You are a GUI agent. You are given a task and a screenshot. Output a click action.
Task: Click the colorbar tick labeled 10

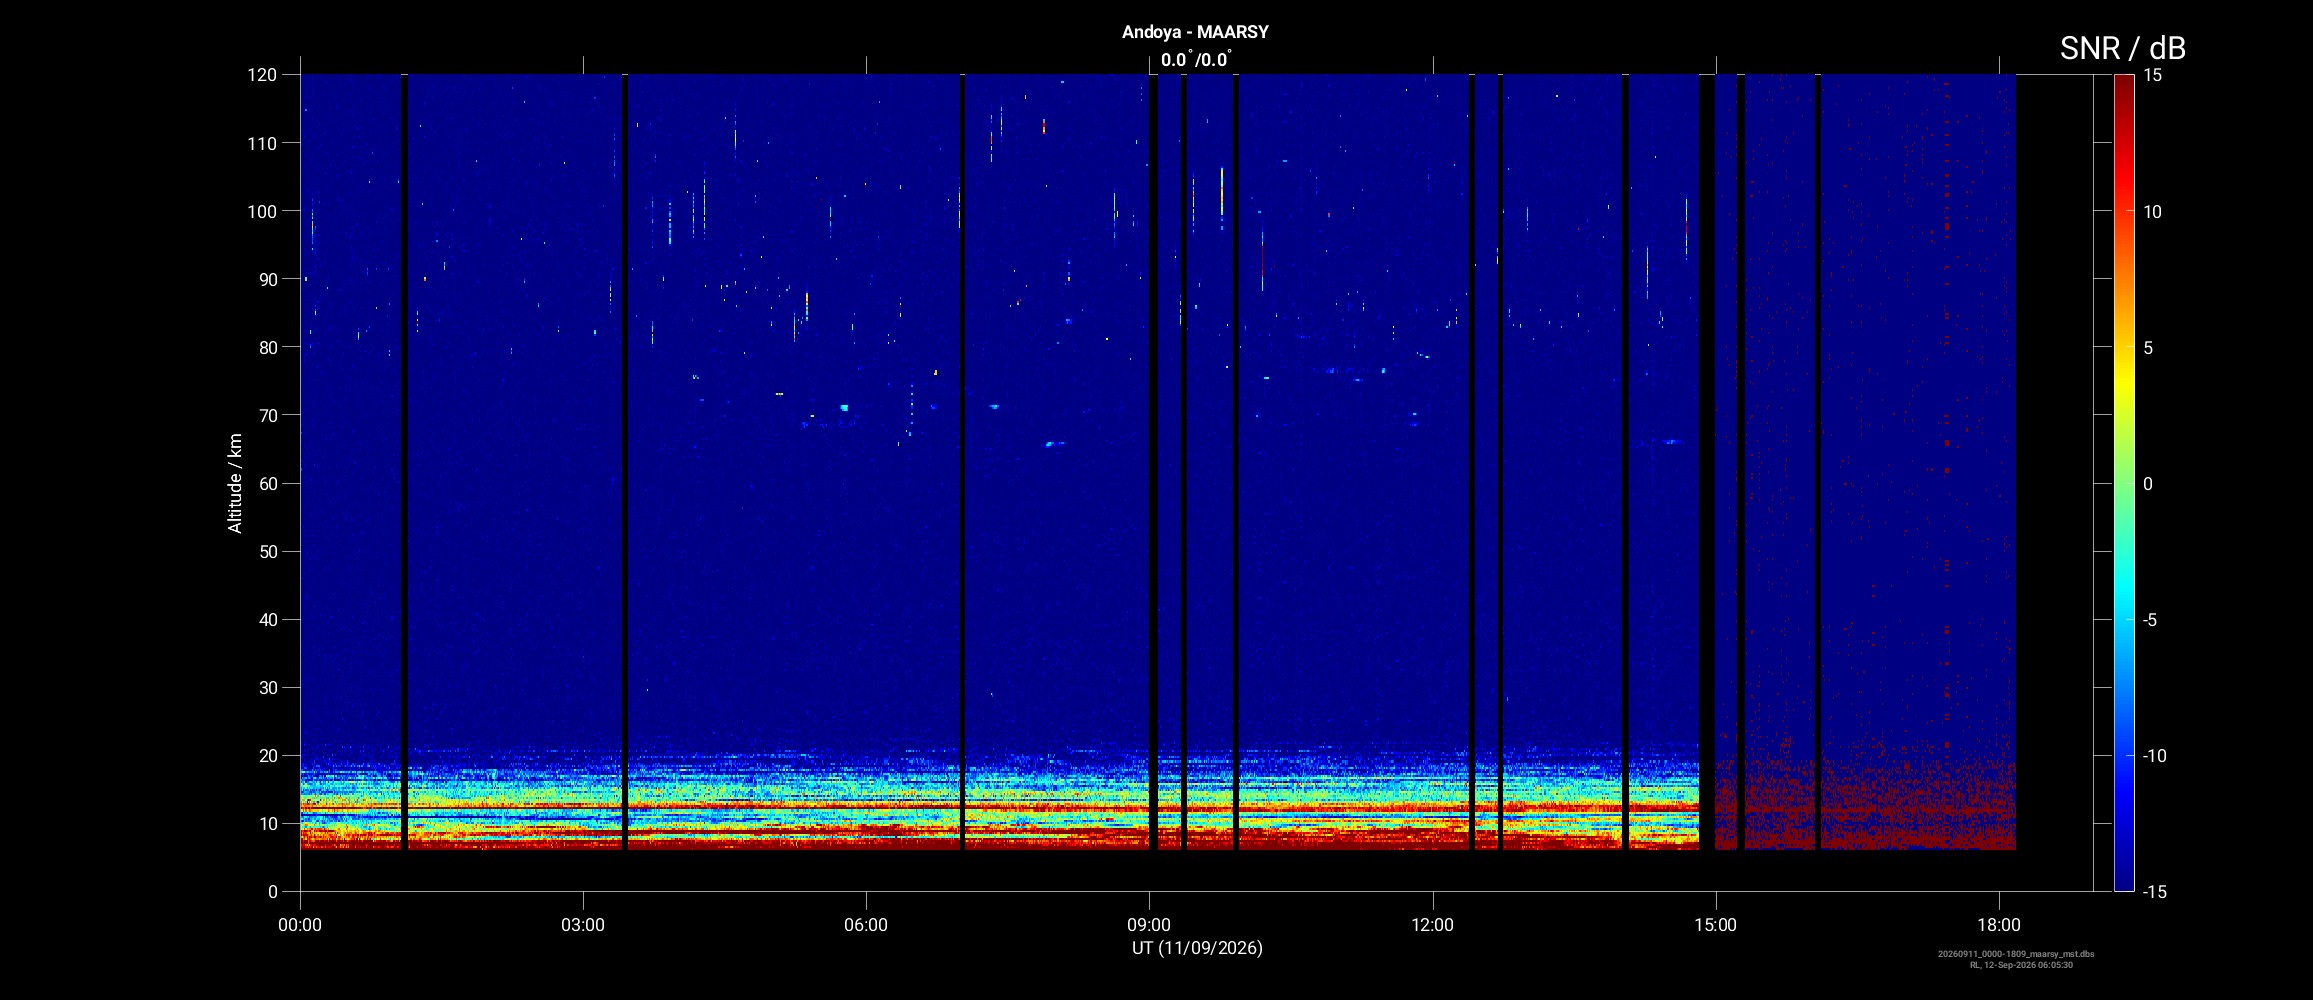(2151, 212)
